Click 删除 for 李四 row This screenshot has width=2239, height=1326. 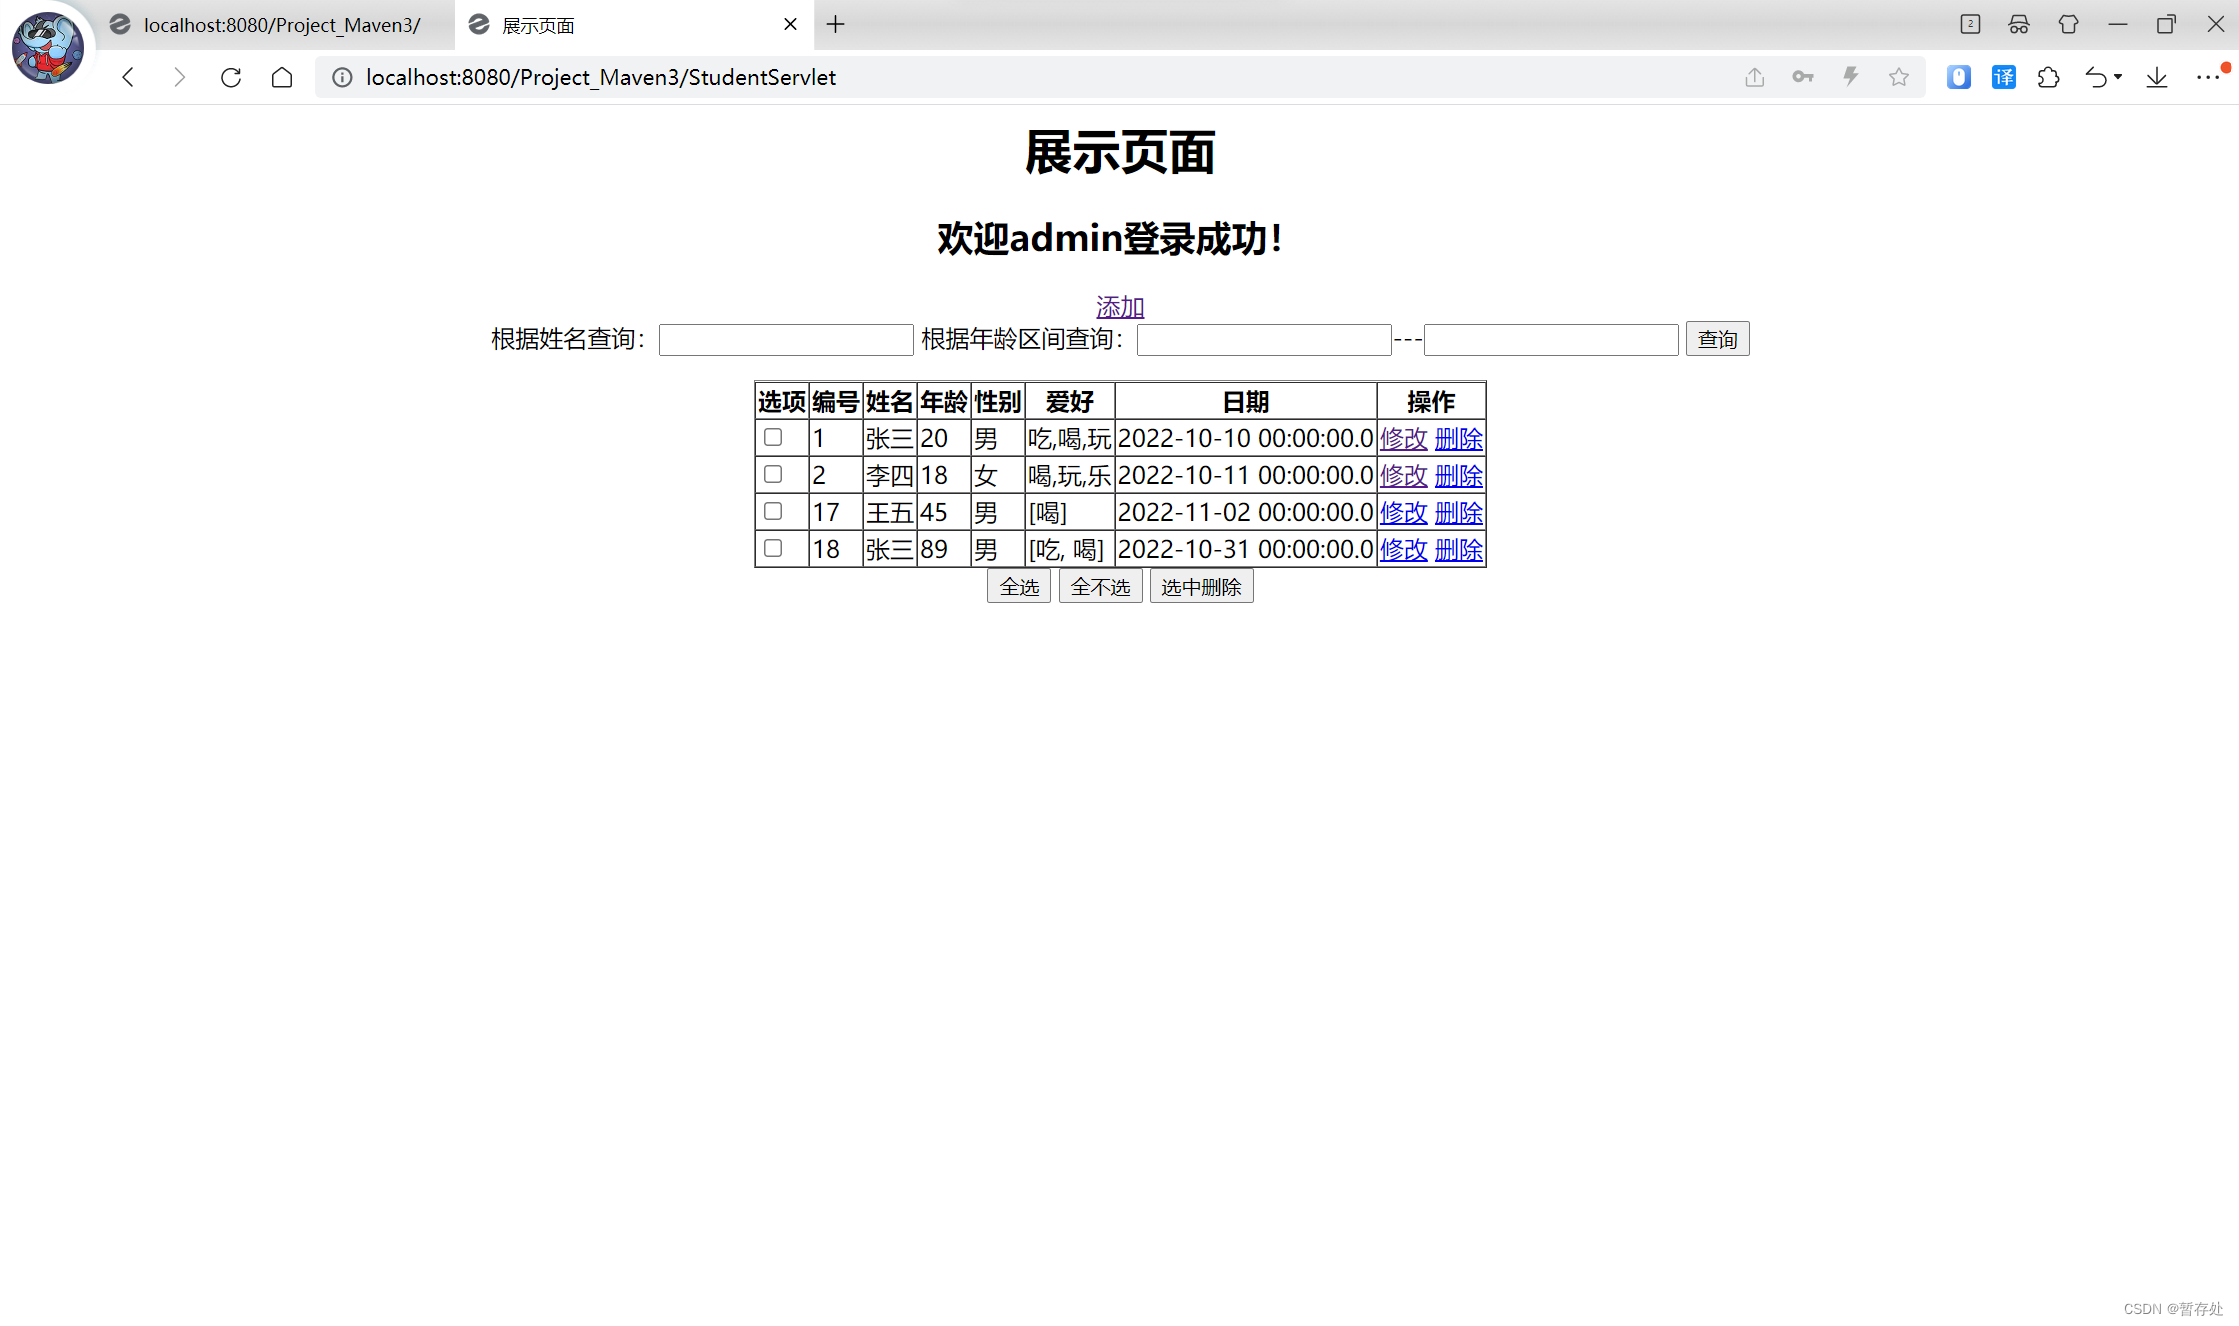(1458, 475)
